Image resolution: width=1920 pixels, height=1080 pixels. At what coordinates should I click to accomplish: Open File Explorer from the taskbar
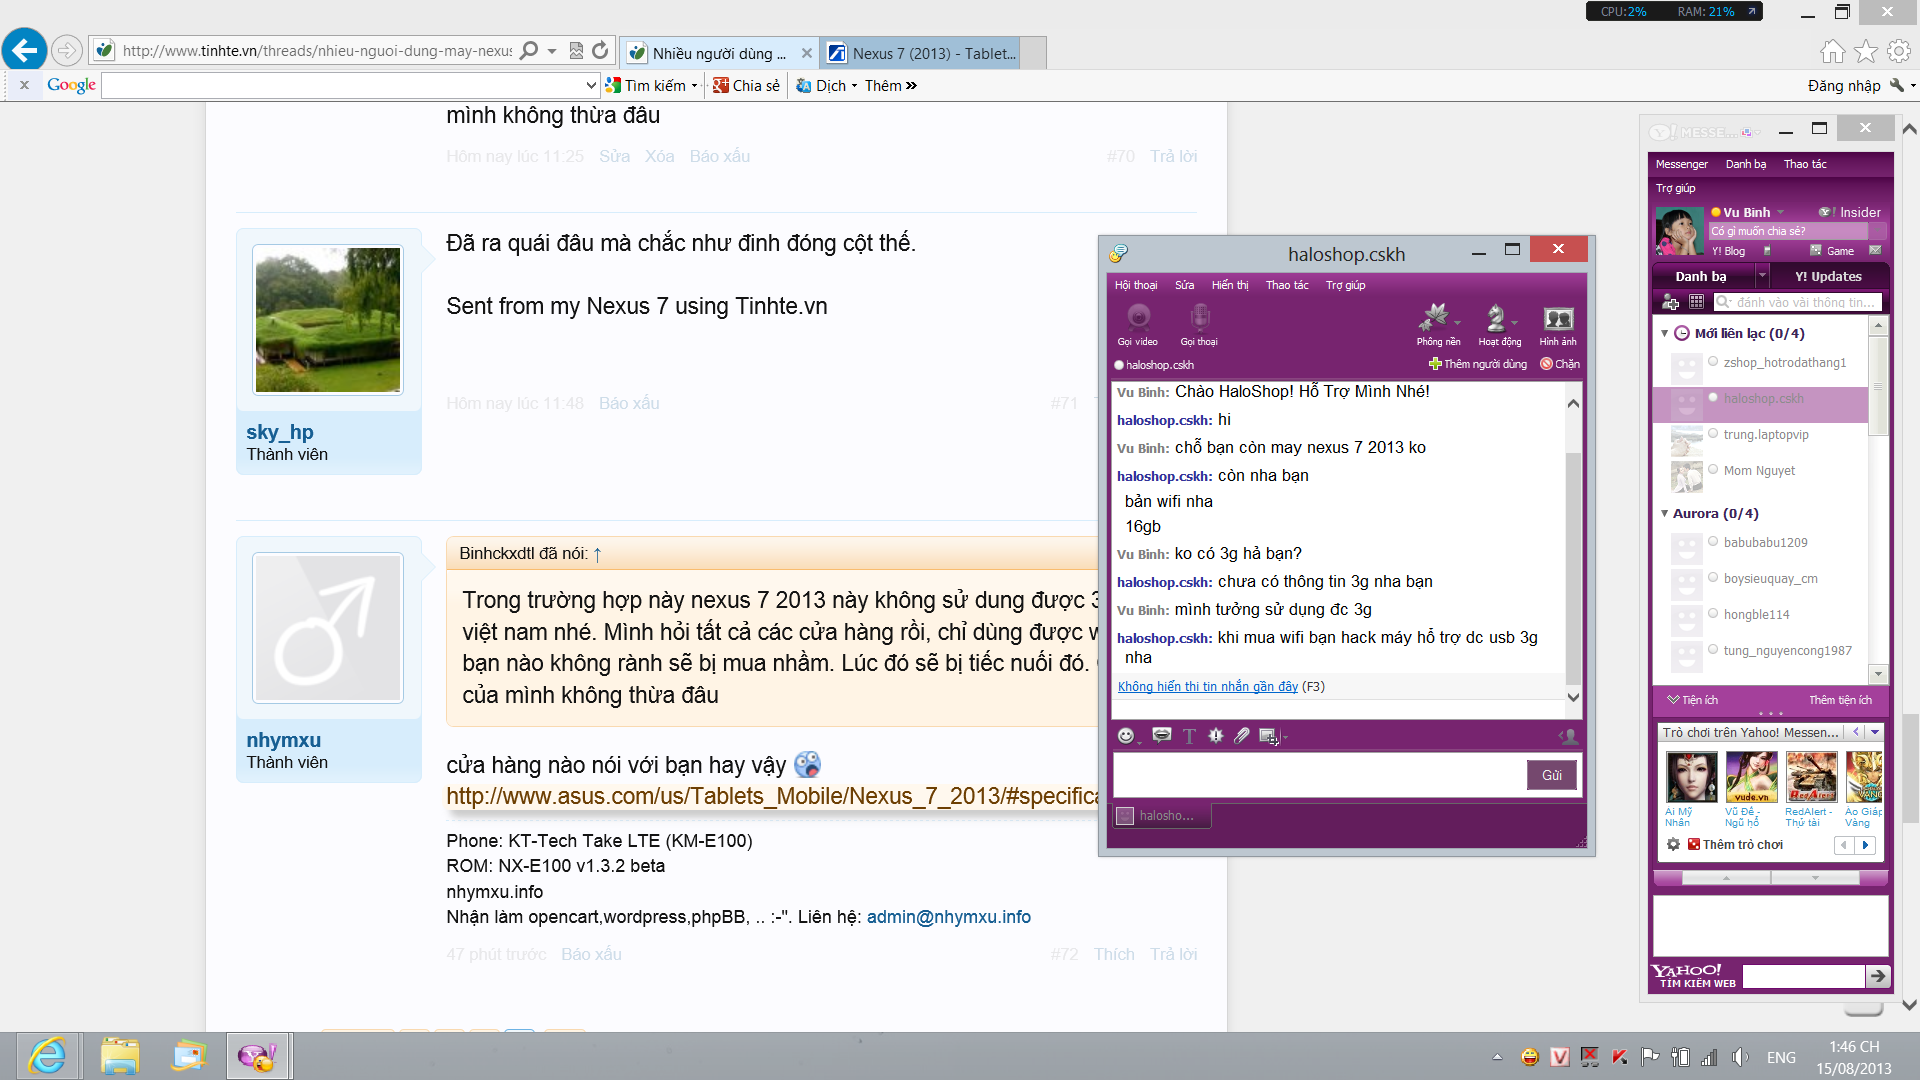tap(120, 1056)
